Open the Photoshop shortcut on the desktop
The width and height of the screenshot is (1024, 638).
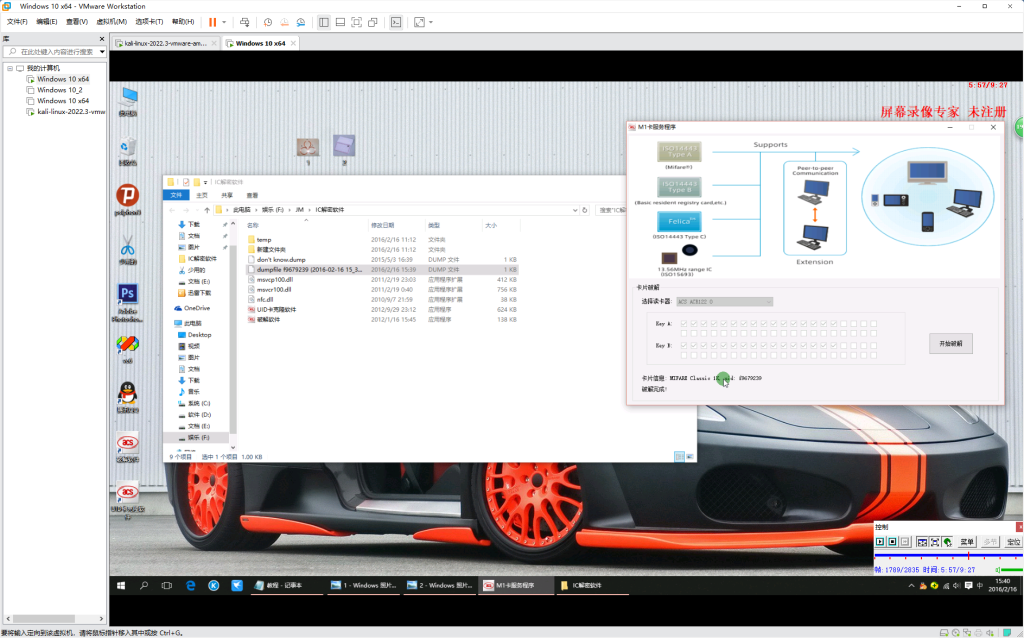click(x=127, y=293)
